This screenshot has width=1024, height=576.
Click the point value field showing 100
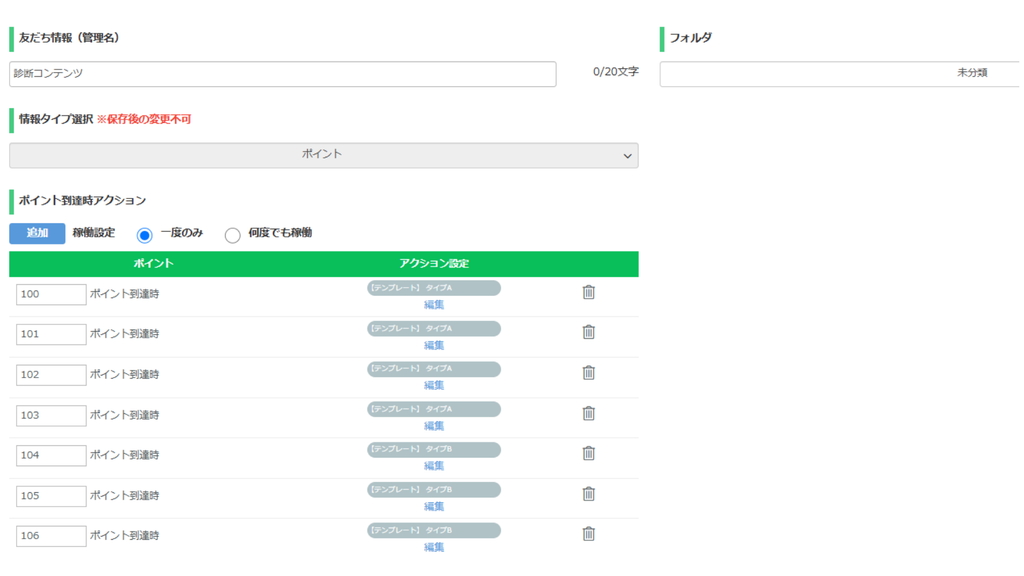point(51,295)
